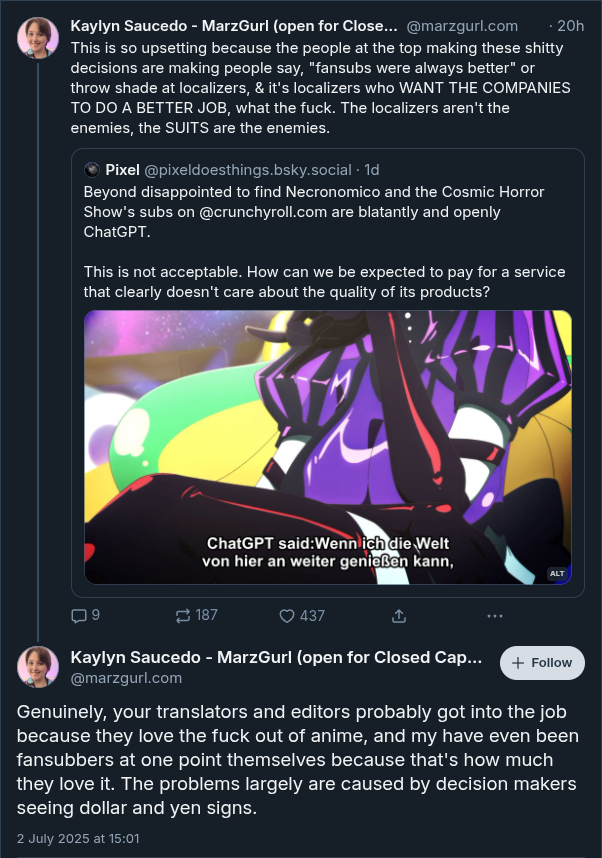Click the @marzgurl.com handle under the Follow row
The height and width of the screenshot is (858, 602).
[x=126, y=678]
